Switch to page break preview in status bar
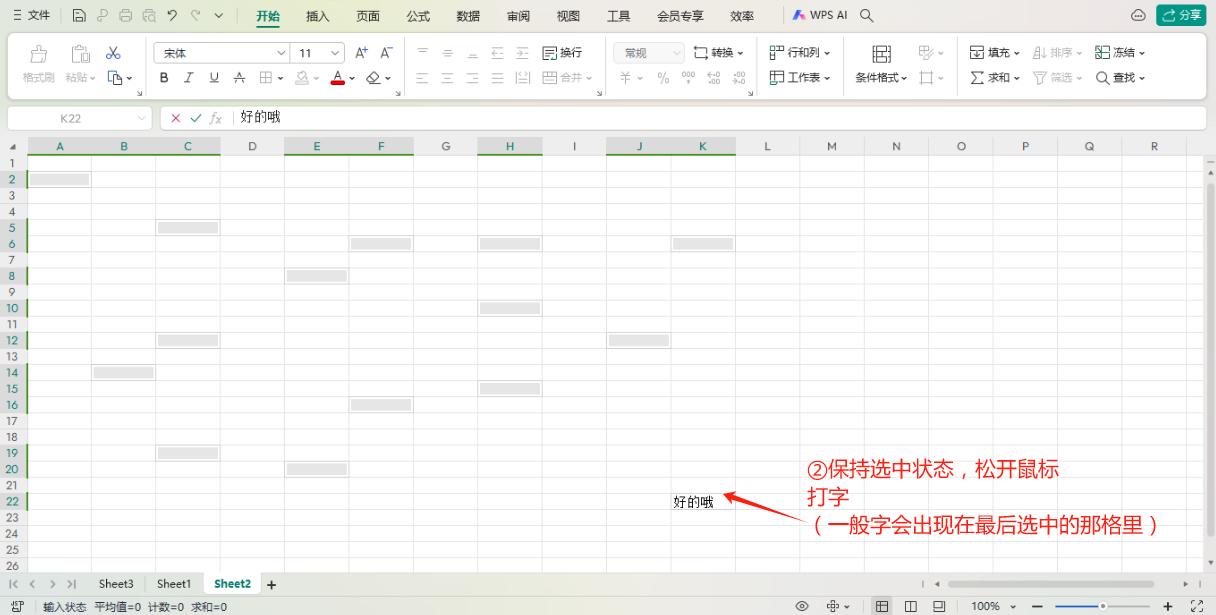 (939, 606)
